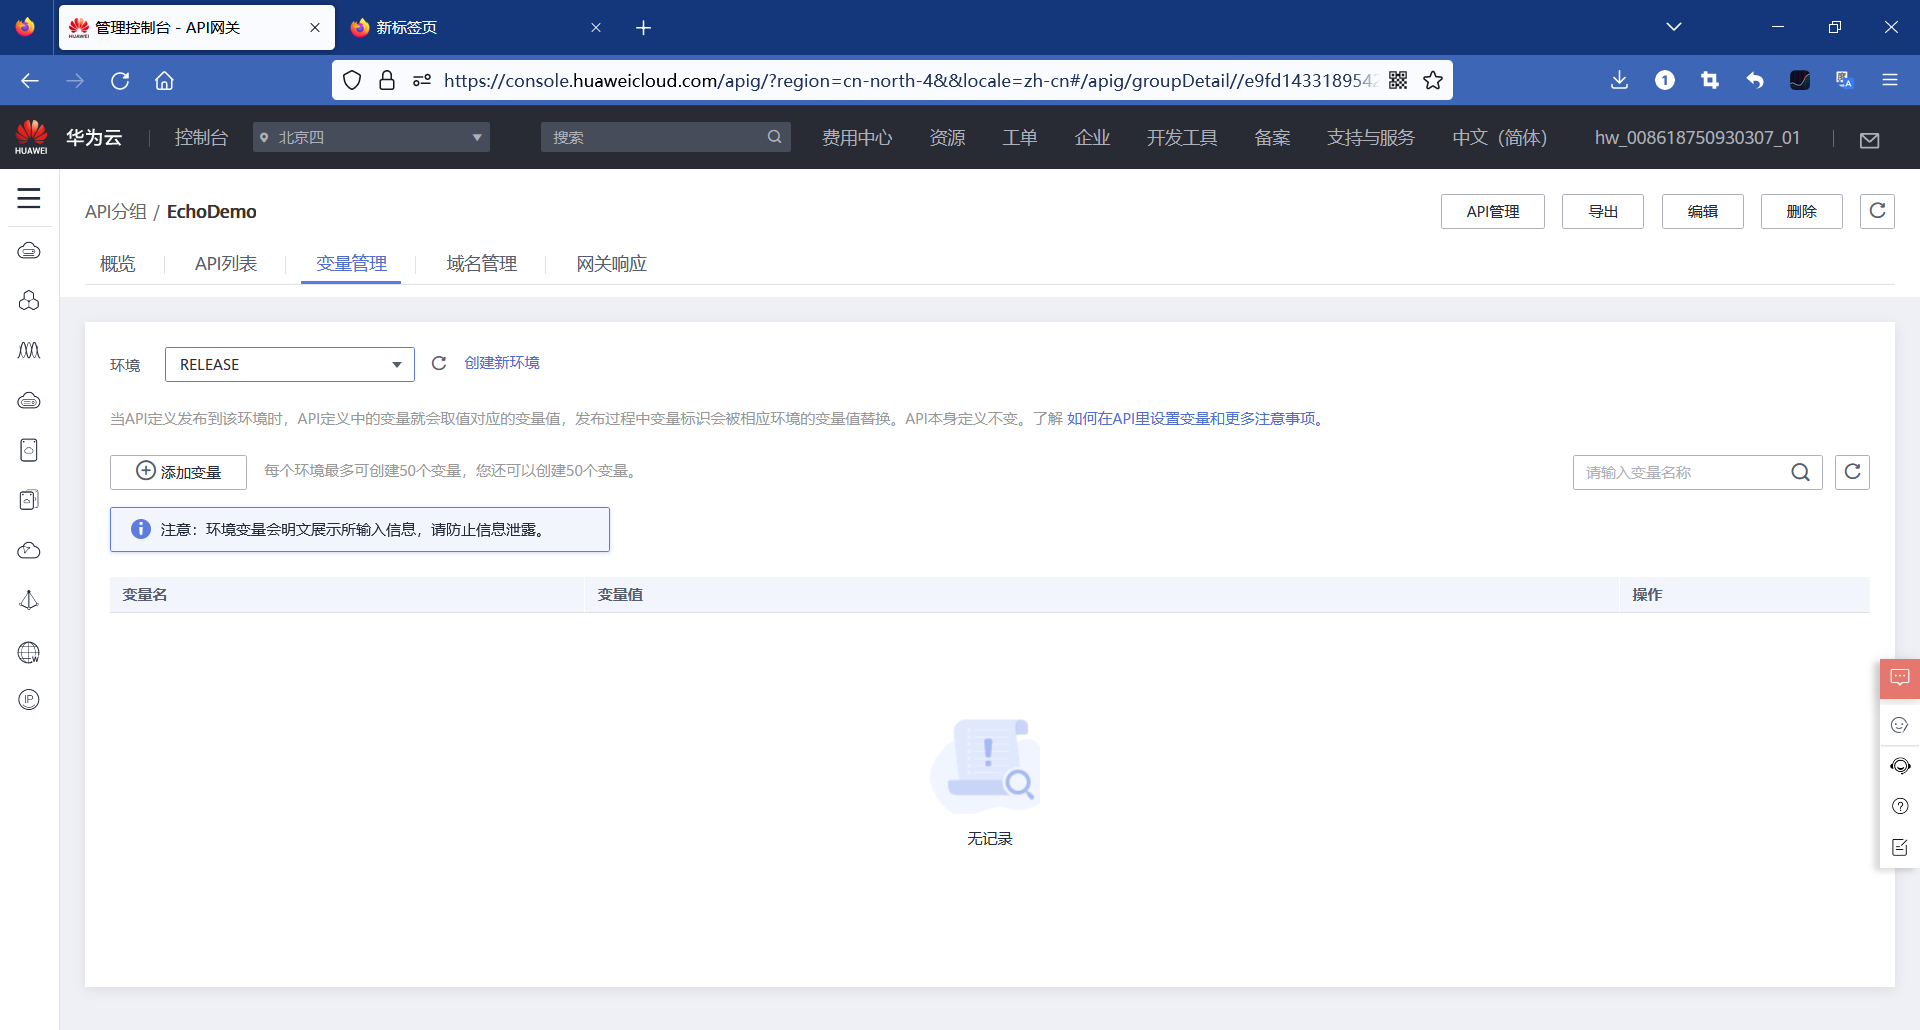
Task: Click the feedback chat icon on right edge
Action: pos(1899,678)
